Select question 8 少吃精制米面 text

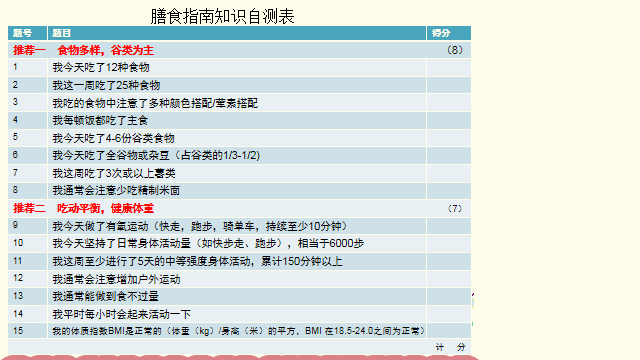(116, 191)
